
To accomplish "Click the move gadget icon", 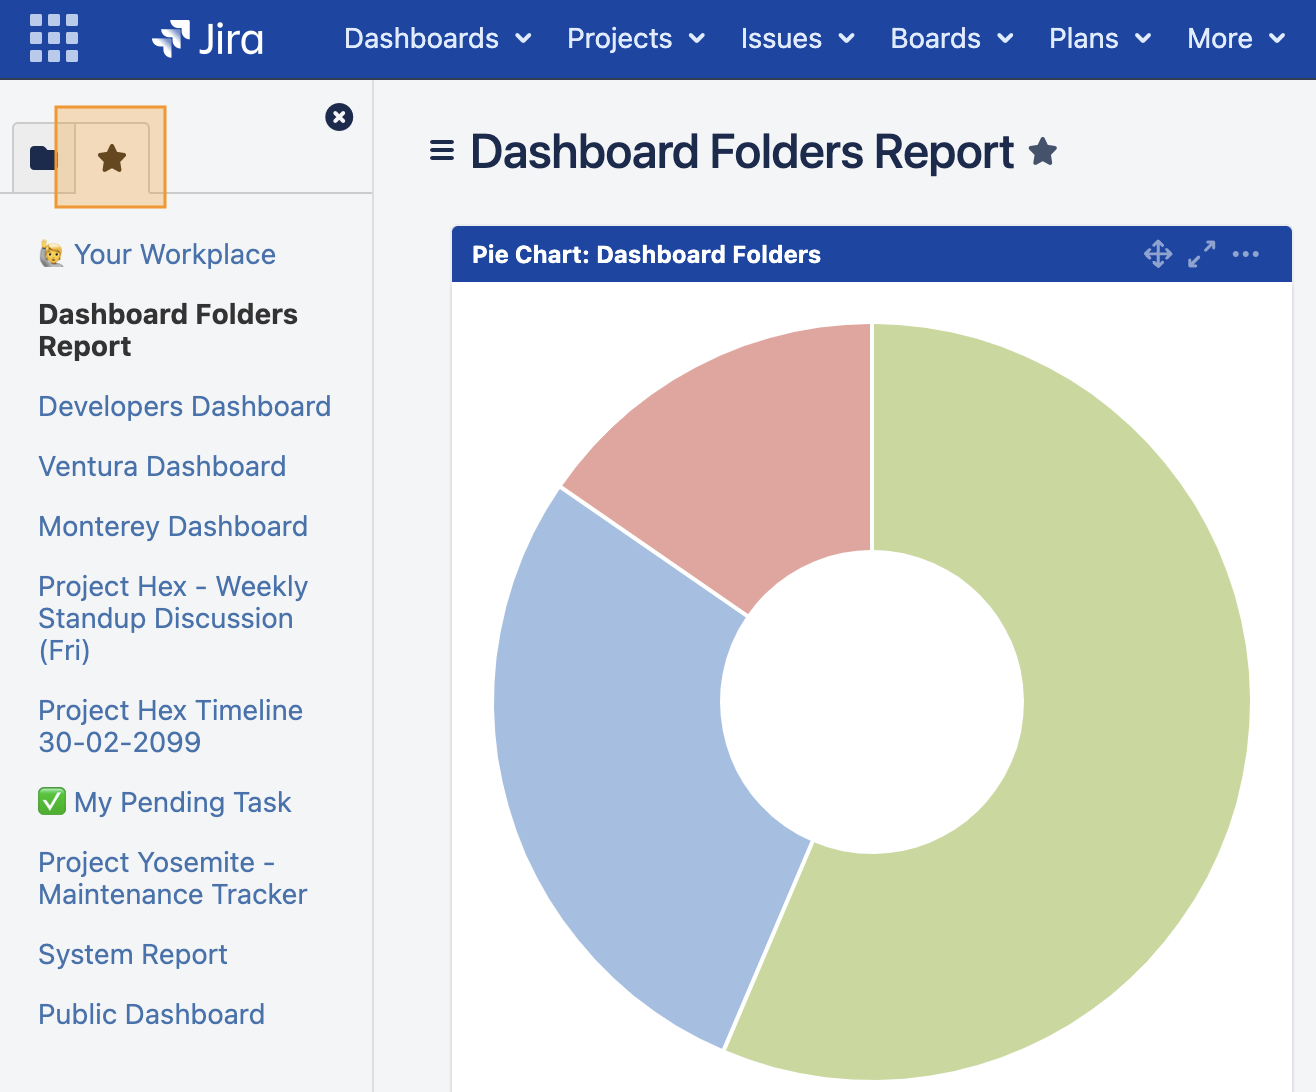I will pos(1158,254).
